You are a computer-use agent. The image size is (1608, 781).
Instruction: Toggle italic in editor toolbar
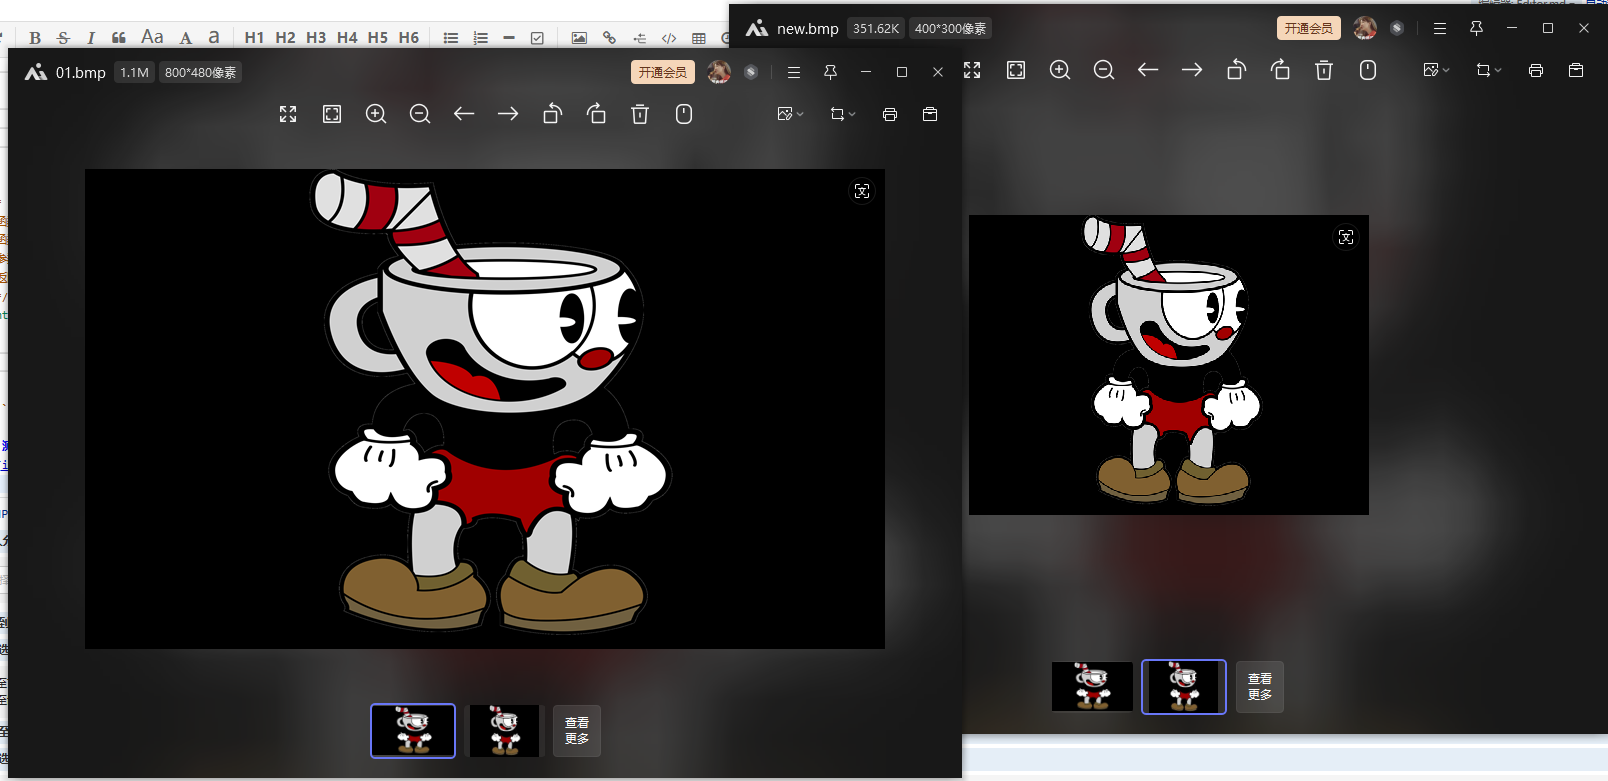(91, 37)
